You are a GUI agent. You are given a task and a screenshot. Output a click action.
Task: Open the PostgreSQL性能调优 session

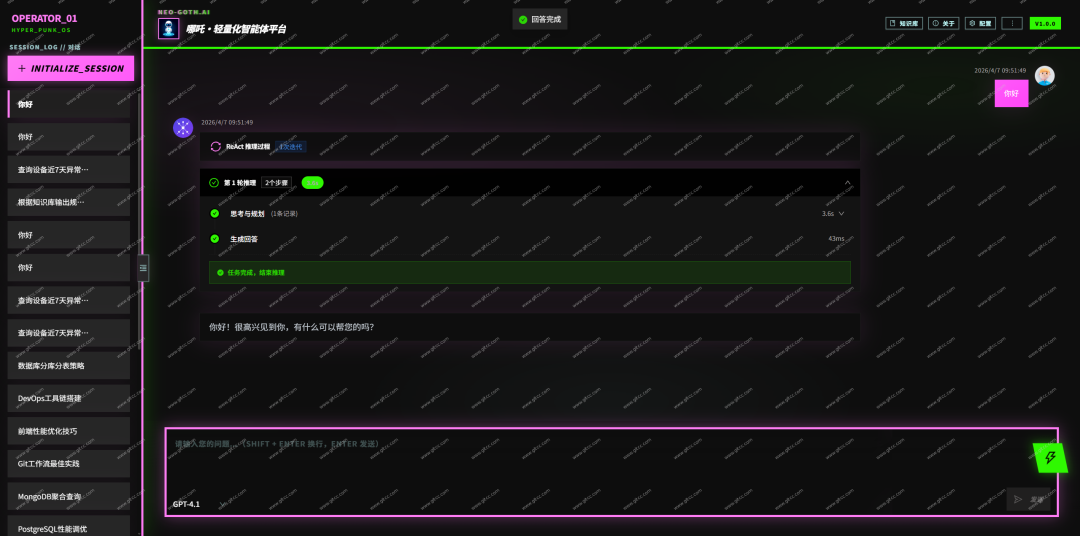[x=69, y=526]
